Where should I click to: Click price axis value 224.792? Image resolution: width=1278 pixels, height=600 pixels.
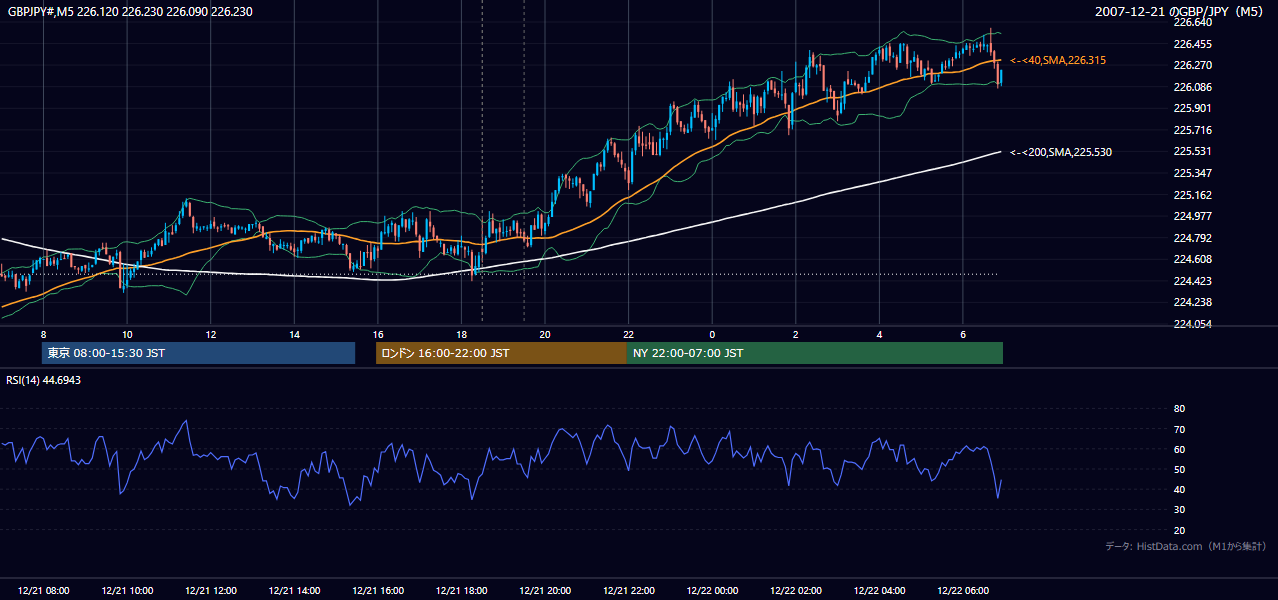(1192, 238)
